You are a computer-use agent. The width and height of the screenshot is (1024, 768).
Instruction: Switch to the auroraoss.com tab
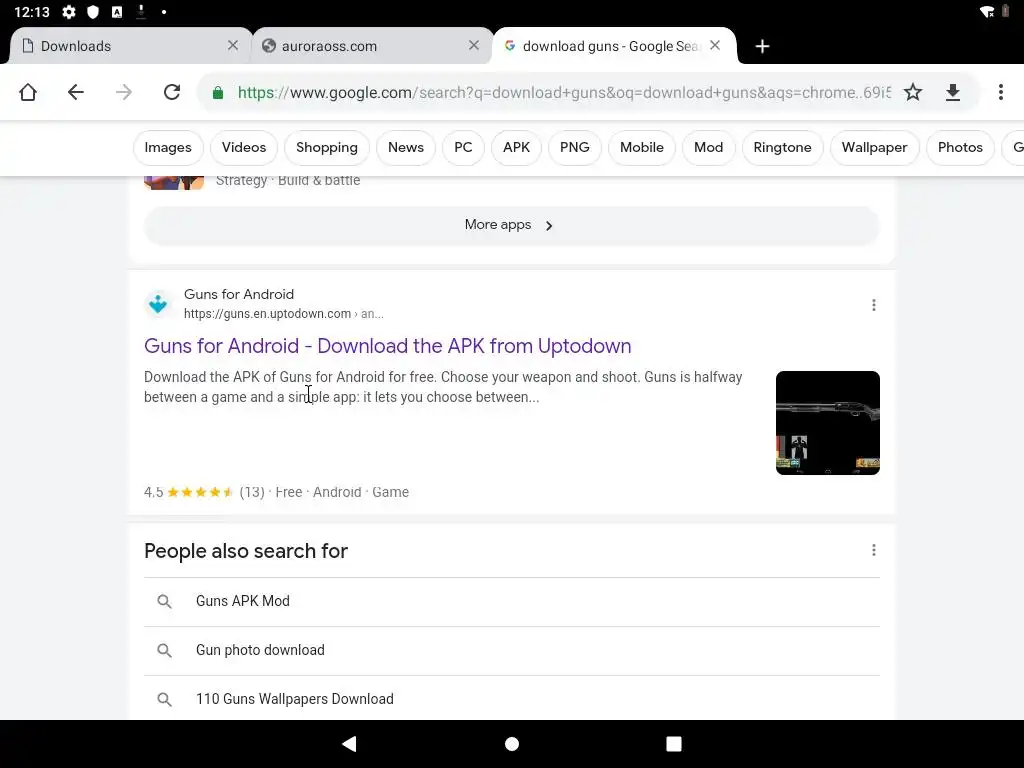point(372,46)
